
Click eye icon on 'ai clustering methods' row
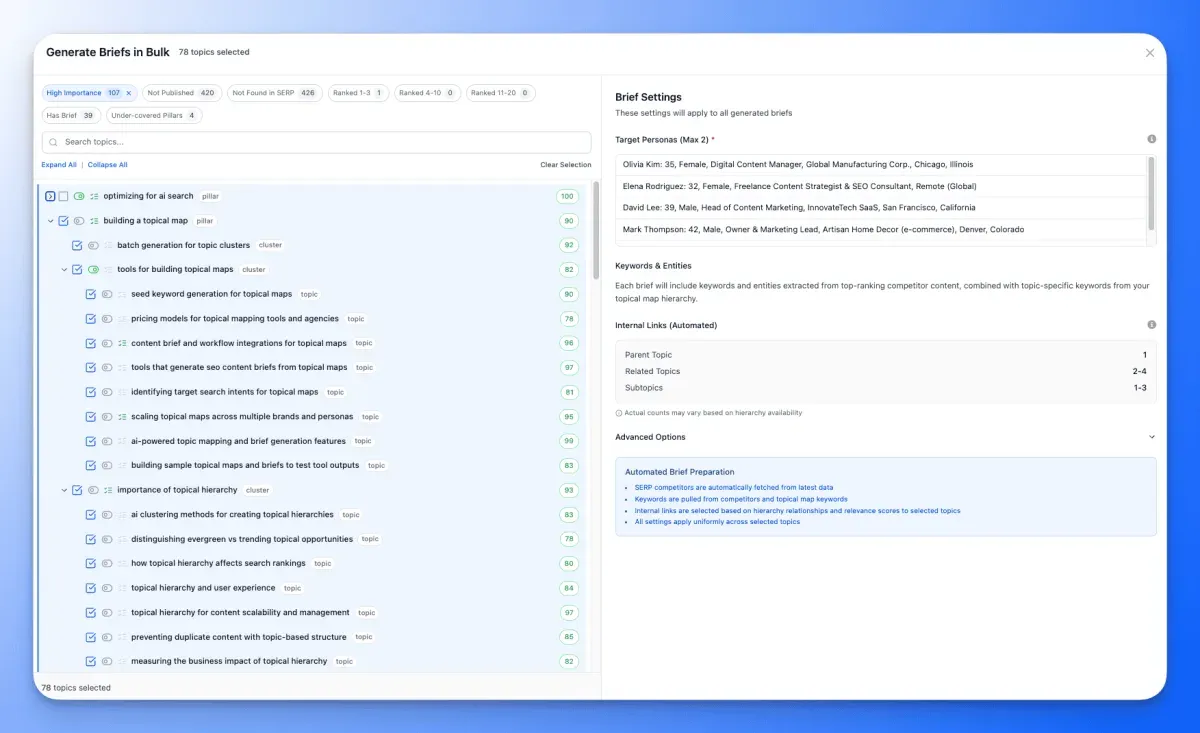click(107, 515)
